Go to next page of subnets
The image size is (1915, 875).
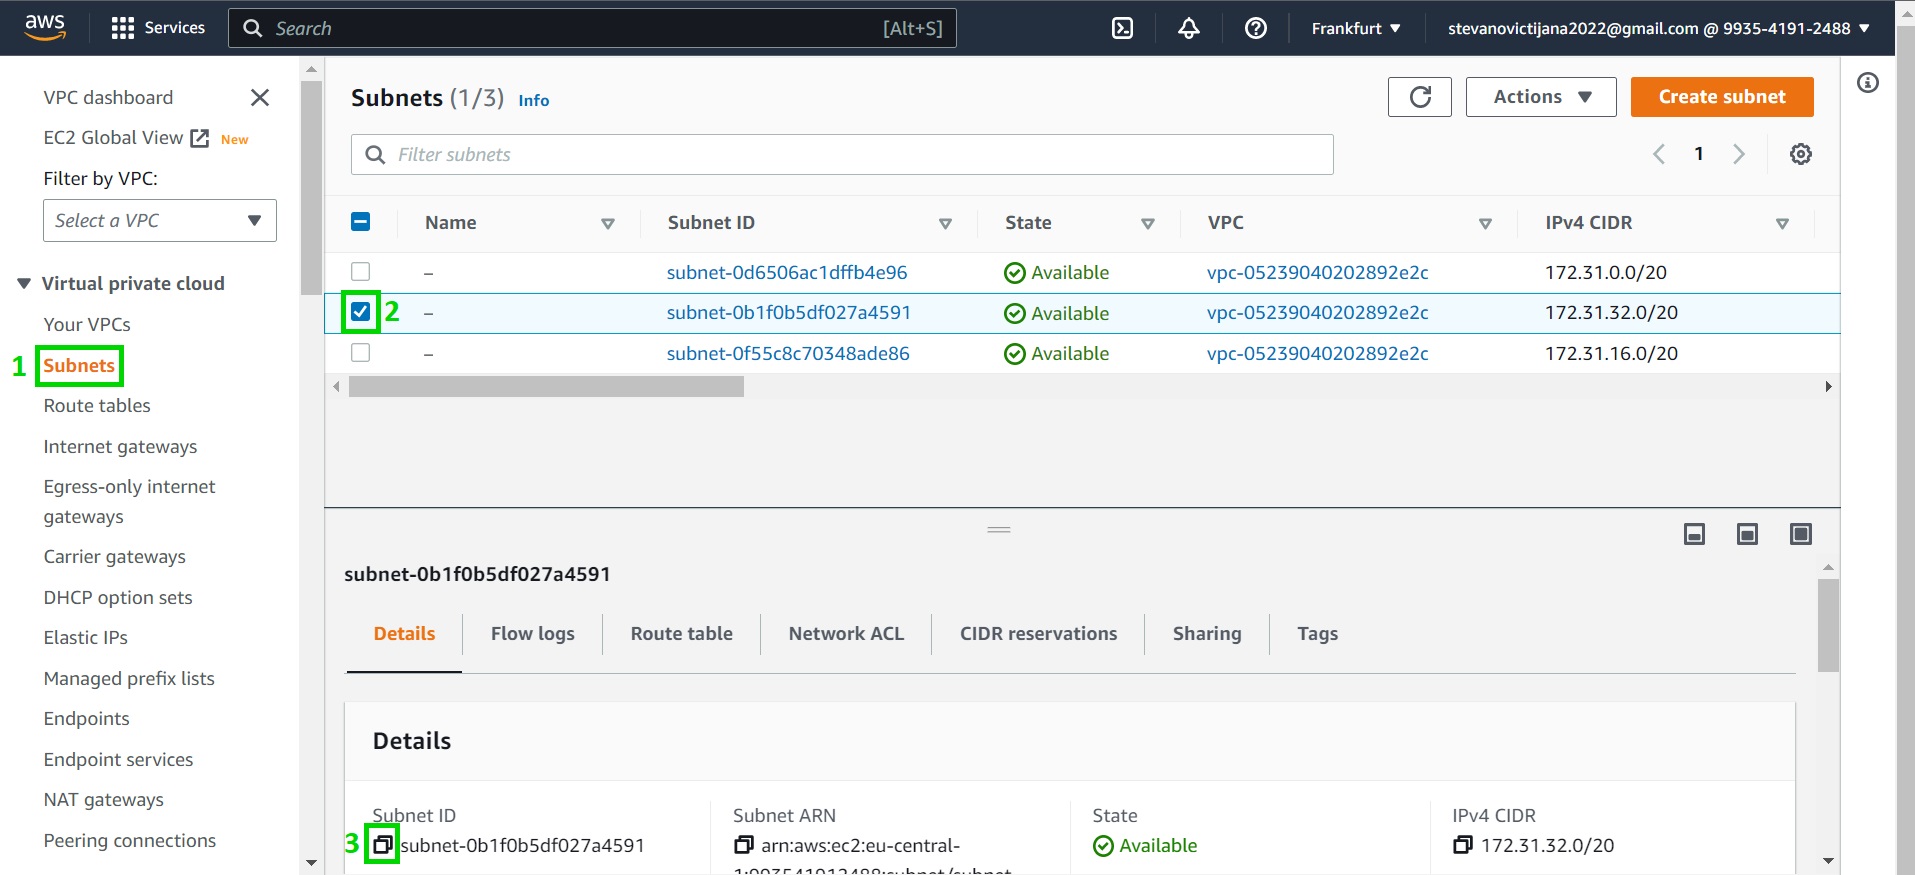1739,154
